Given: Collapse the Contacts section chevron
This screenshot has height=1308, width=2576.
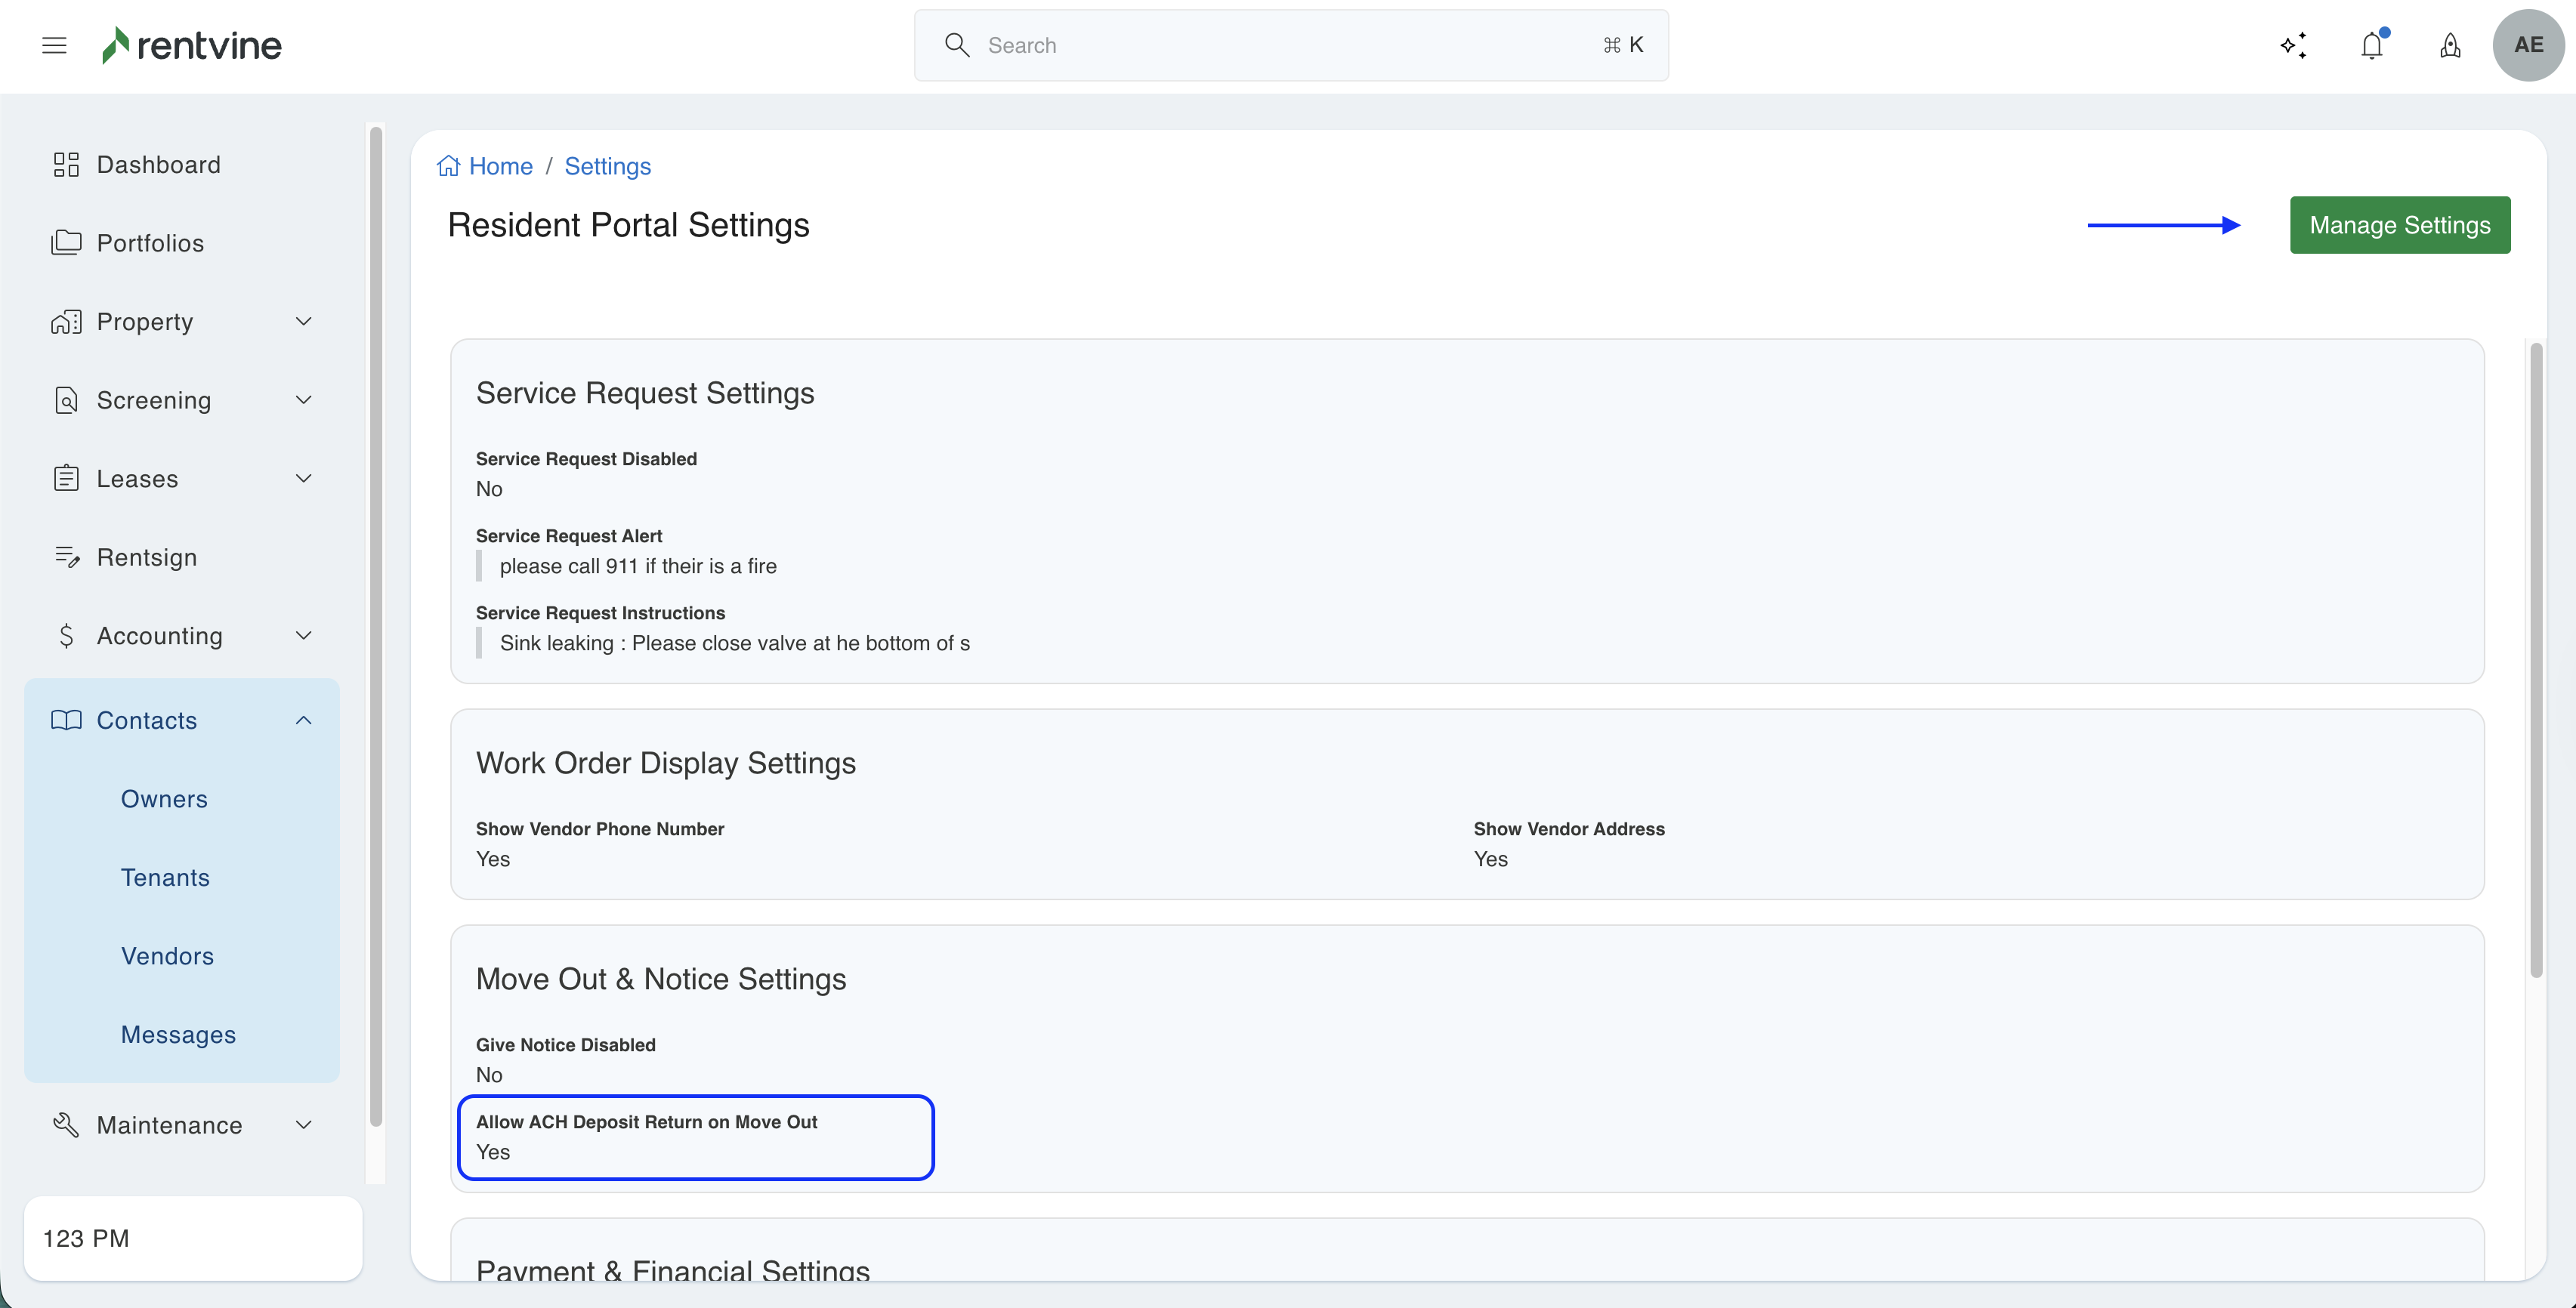Looking at the screenshot, I should tap(304, 720).
